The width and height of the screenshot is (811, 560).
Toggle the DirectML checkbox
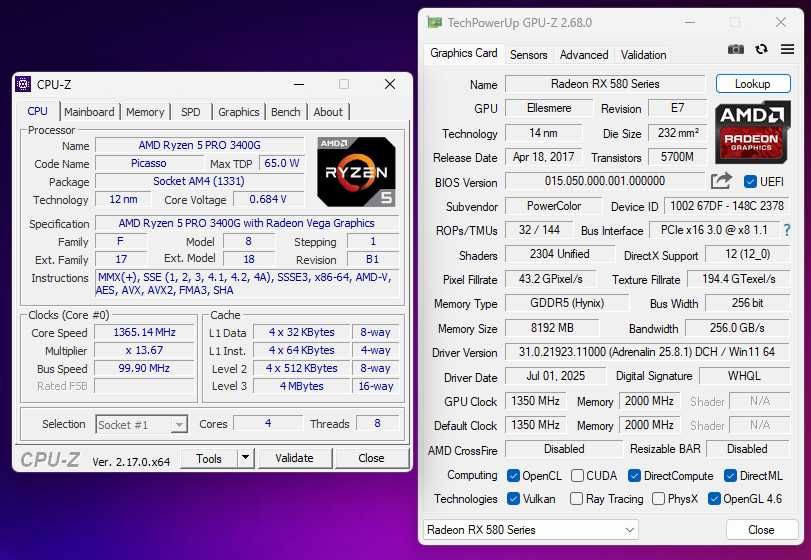730,476
